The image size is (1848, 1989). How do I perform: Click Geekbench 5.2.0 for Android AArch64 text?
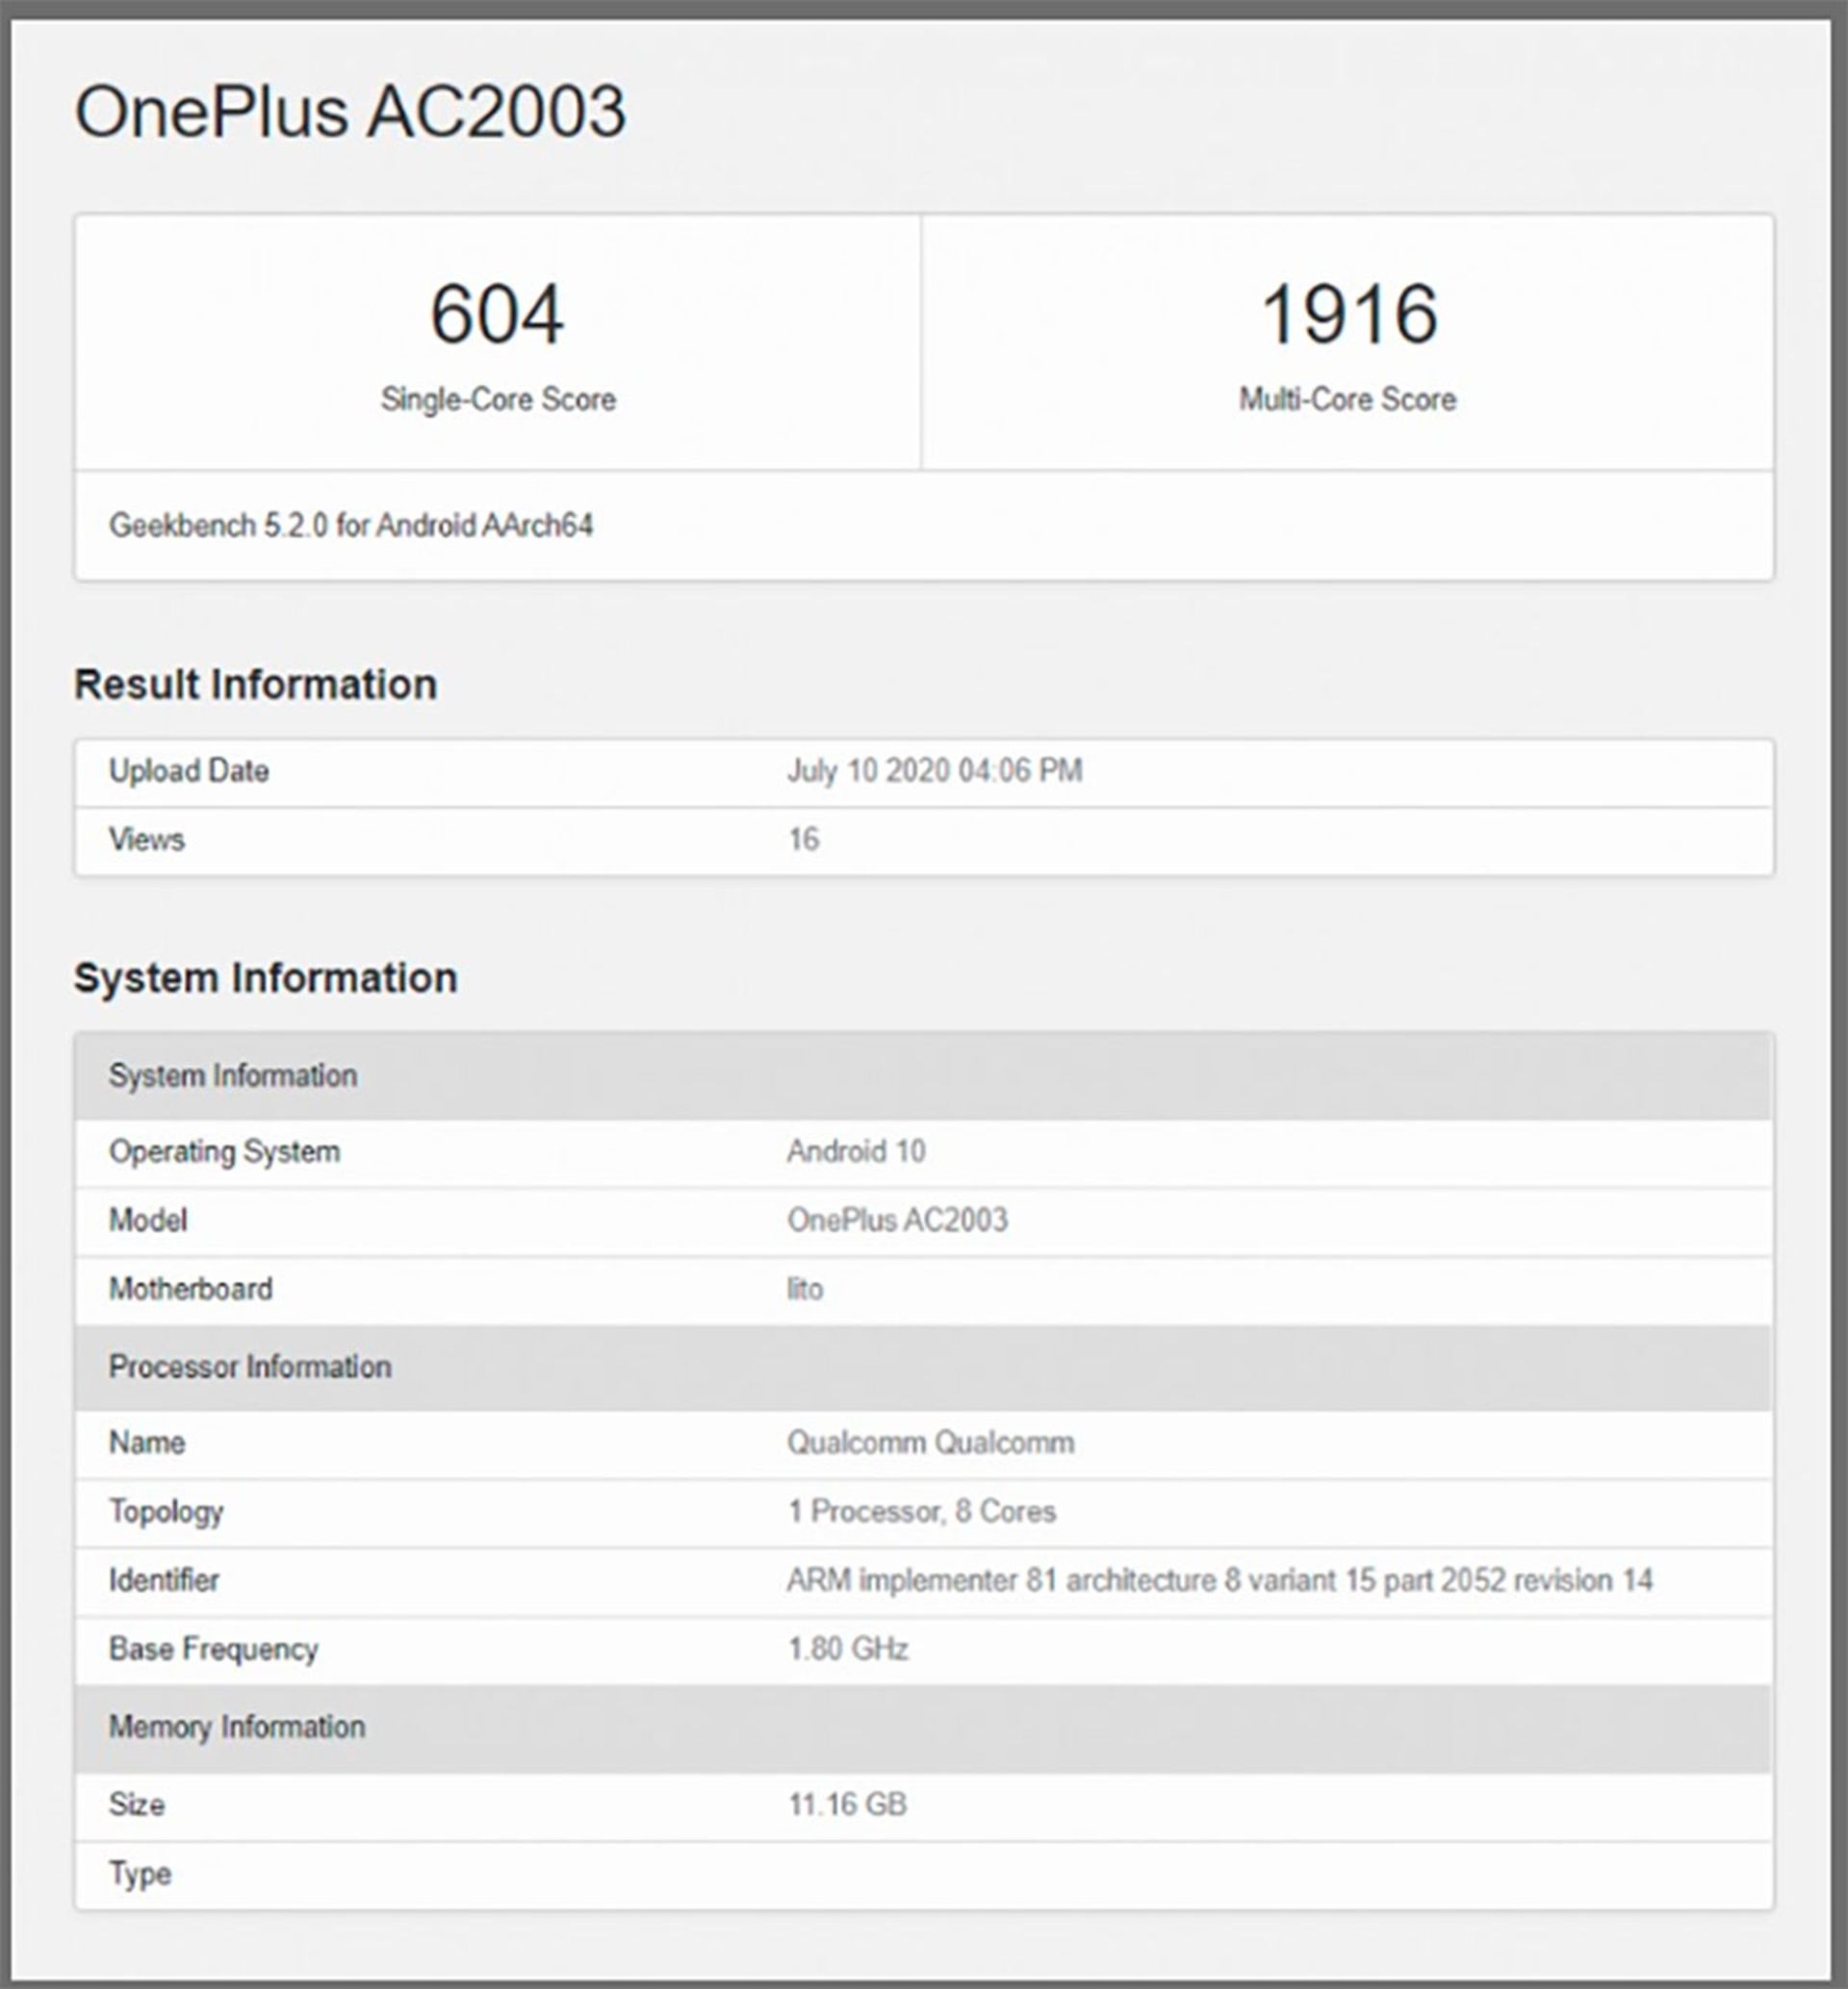pyautogui.click(x=351, y=526)
